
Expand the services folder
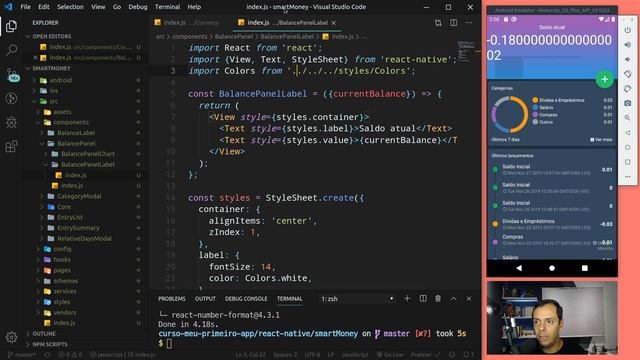(64, 291)
